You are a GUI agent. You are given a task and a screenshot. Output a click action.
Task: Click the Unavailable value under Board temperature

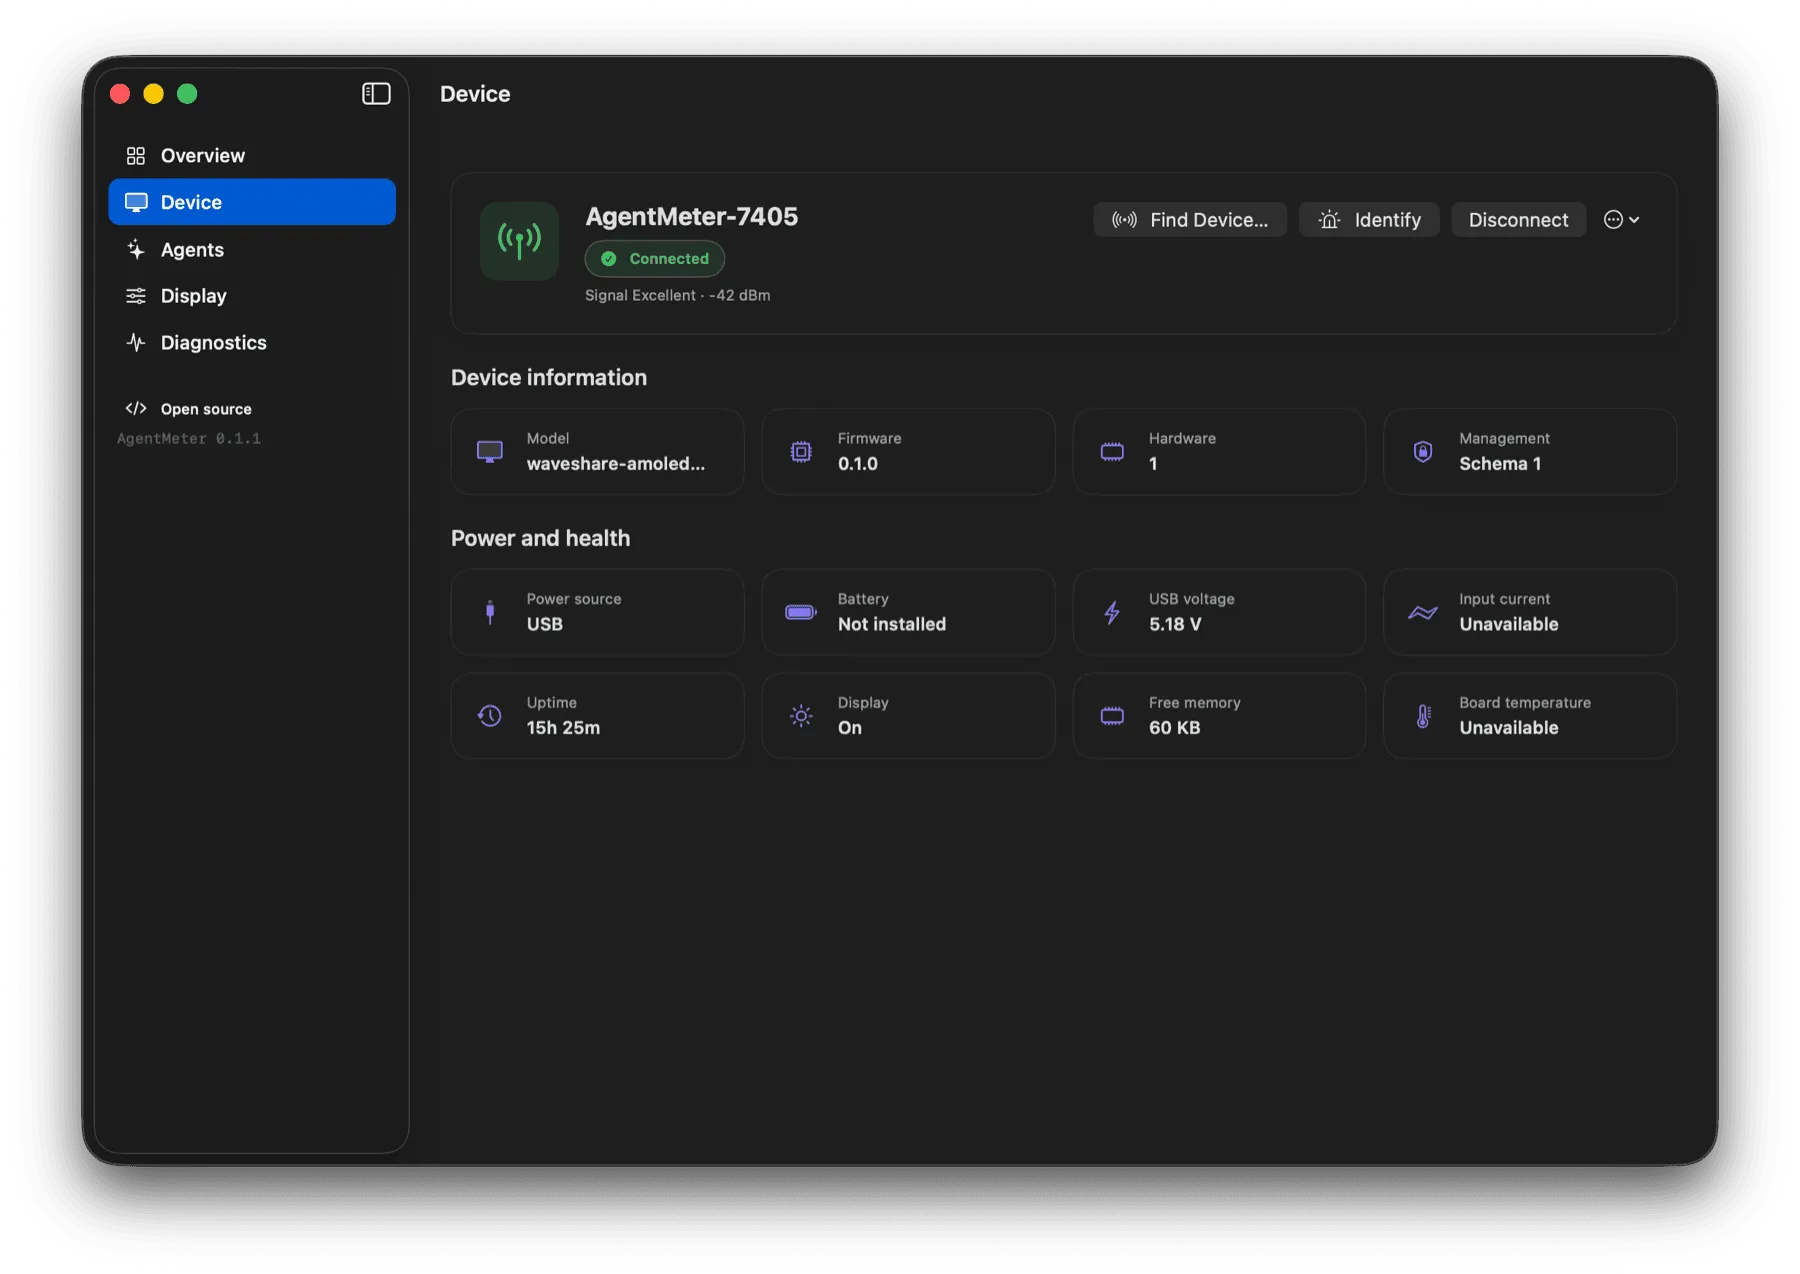pos(1509,728)
